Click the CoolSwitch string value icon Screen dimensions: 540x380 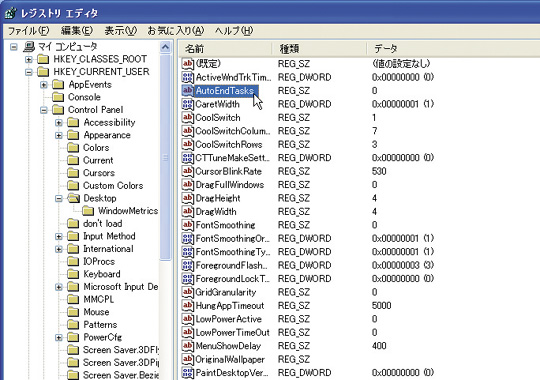187,117
